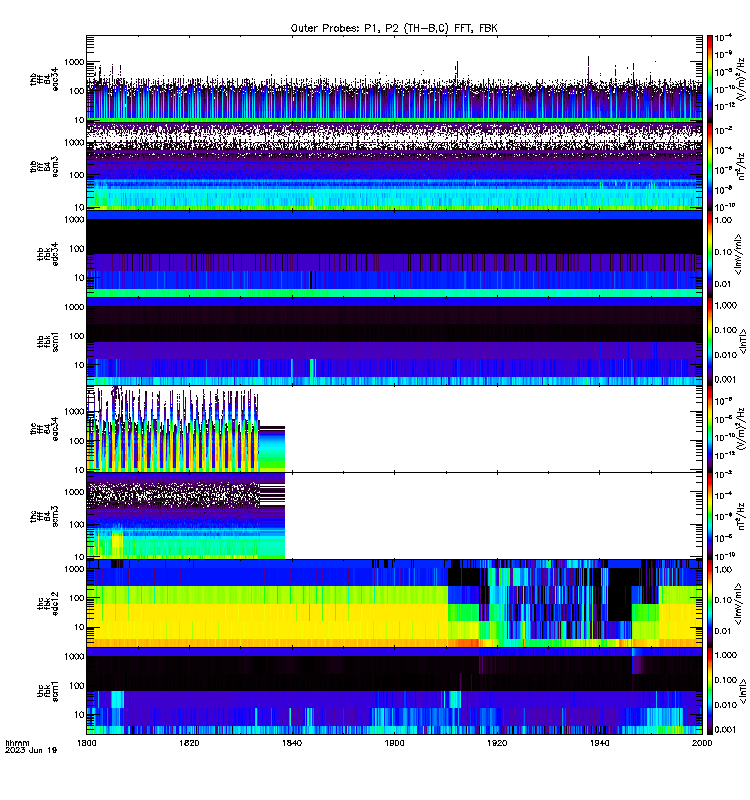The height and width of the screenshot is (800, 750).
Task: Click the thb fbk edc34 spectrogram panel
Action: pyautogui.click(x=394, y=254)
